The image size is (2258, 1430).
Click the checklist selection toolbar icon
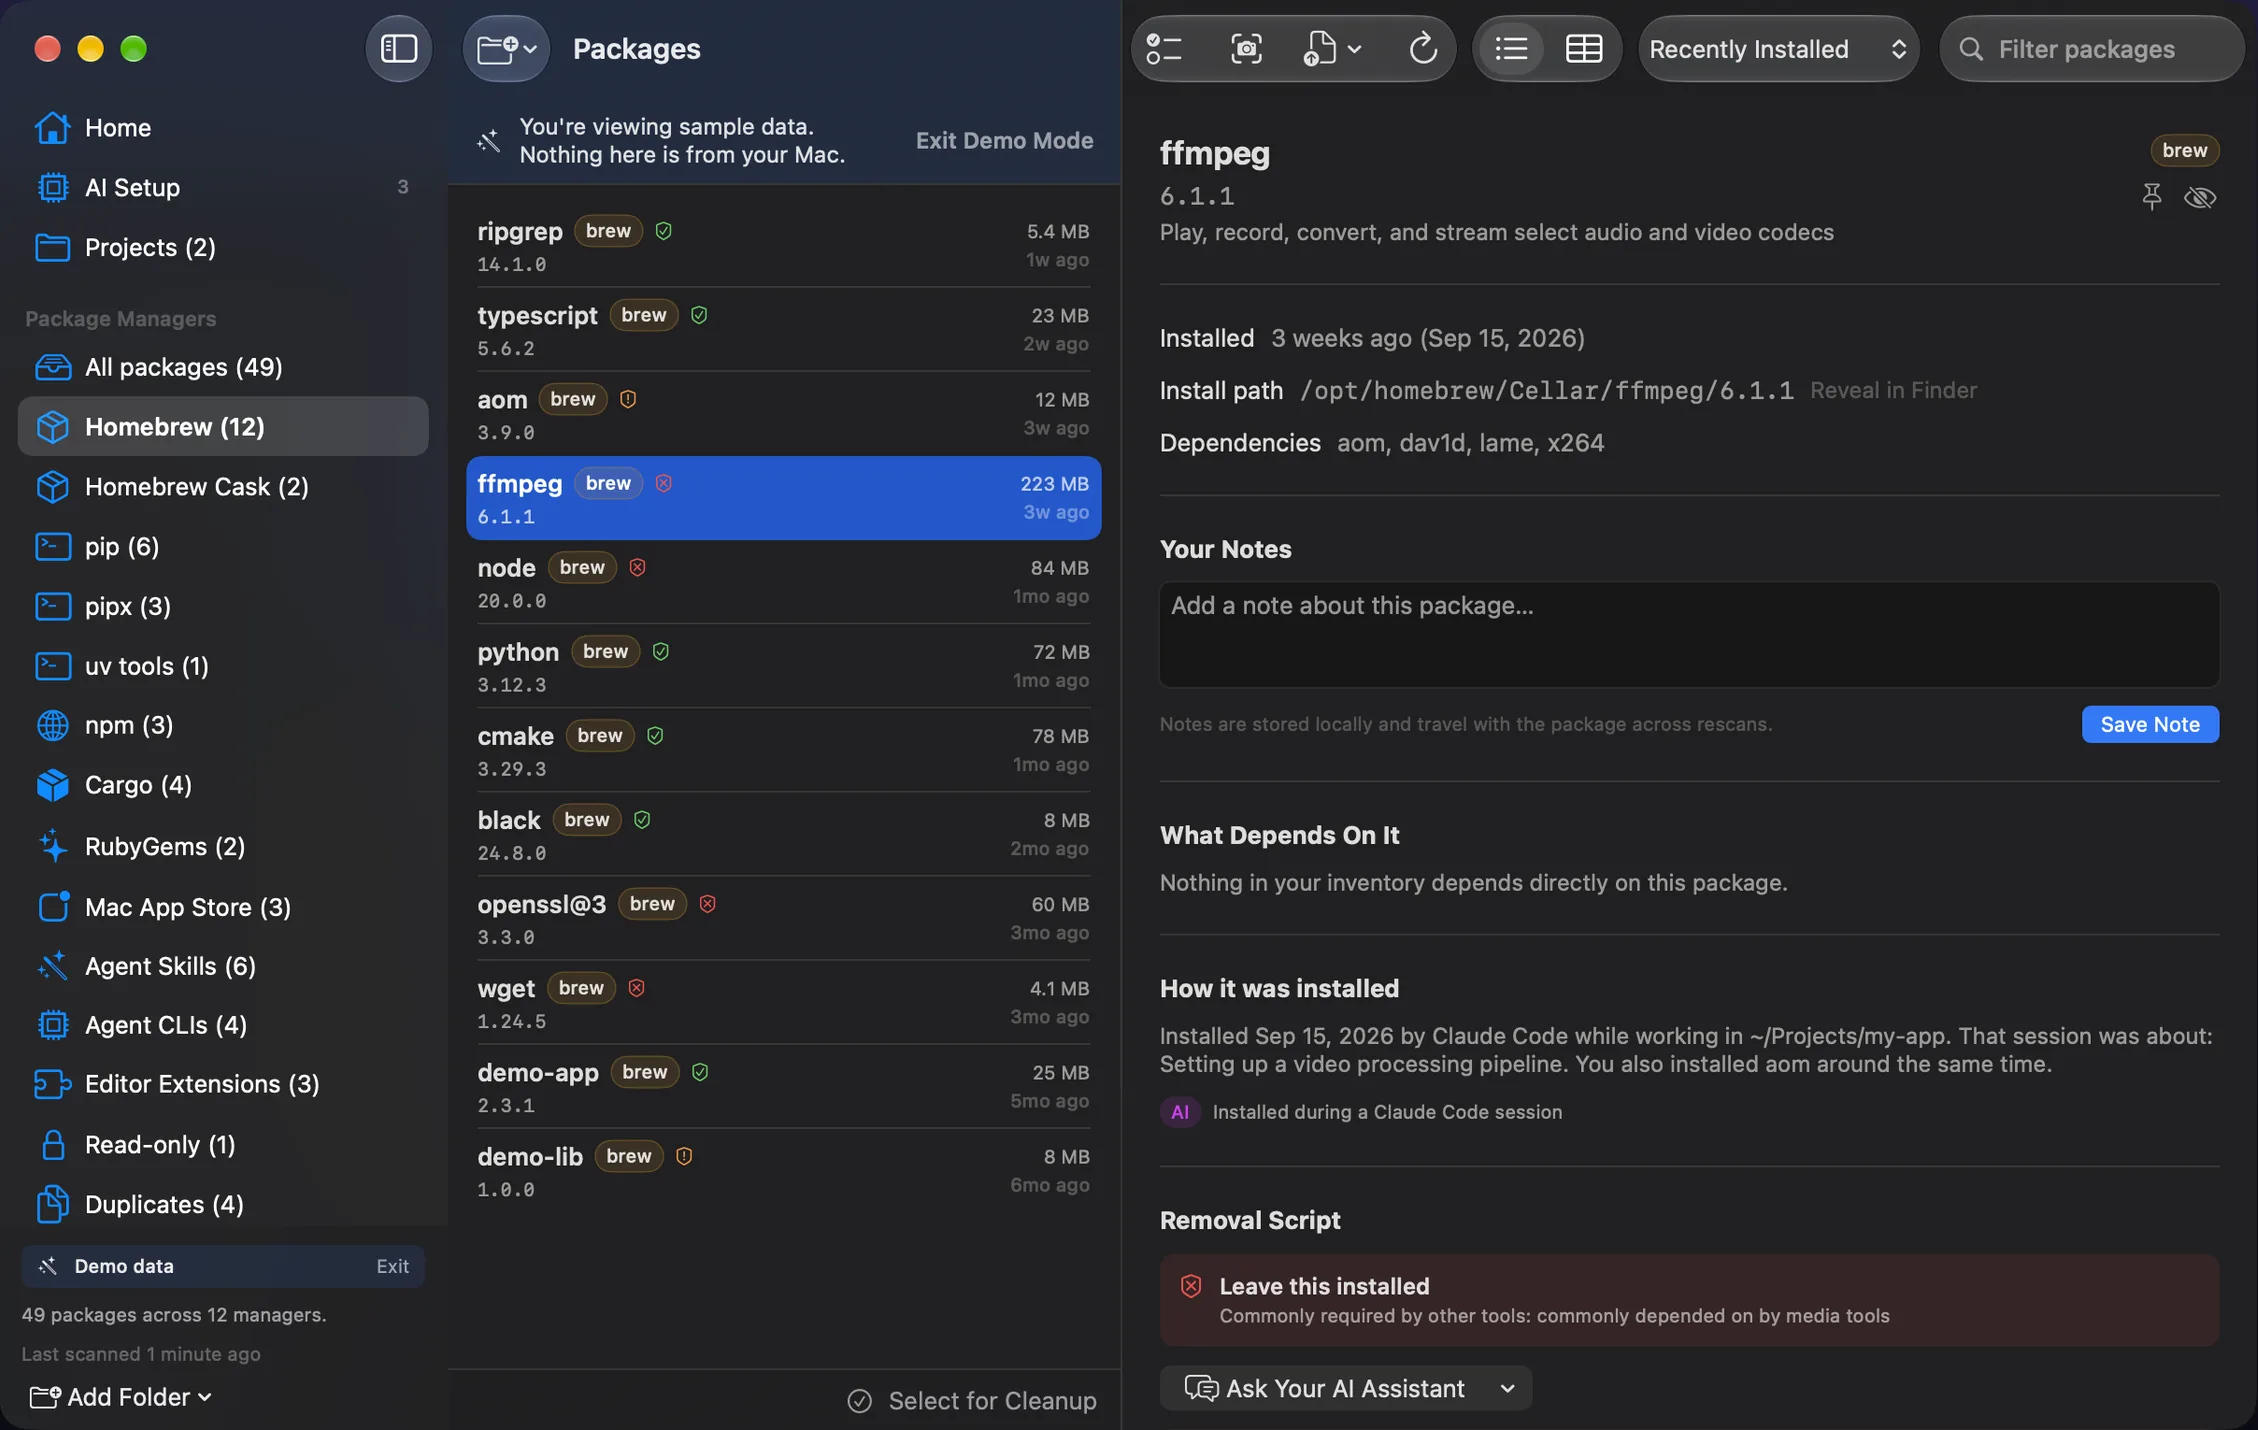pos(1165,48)
